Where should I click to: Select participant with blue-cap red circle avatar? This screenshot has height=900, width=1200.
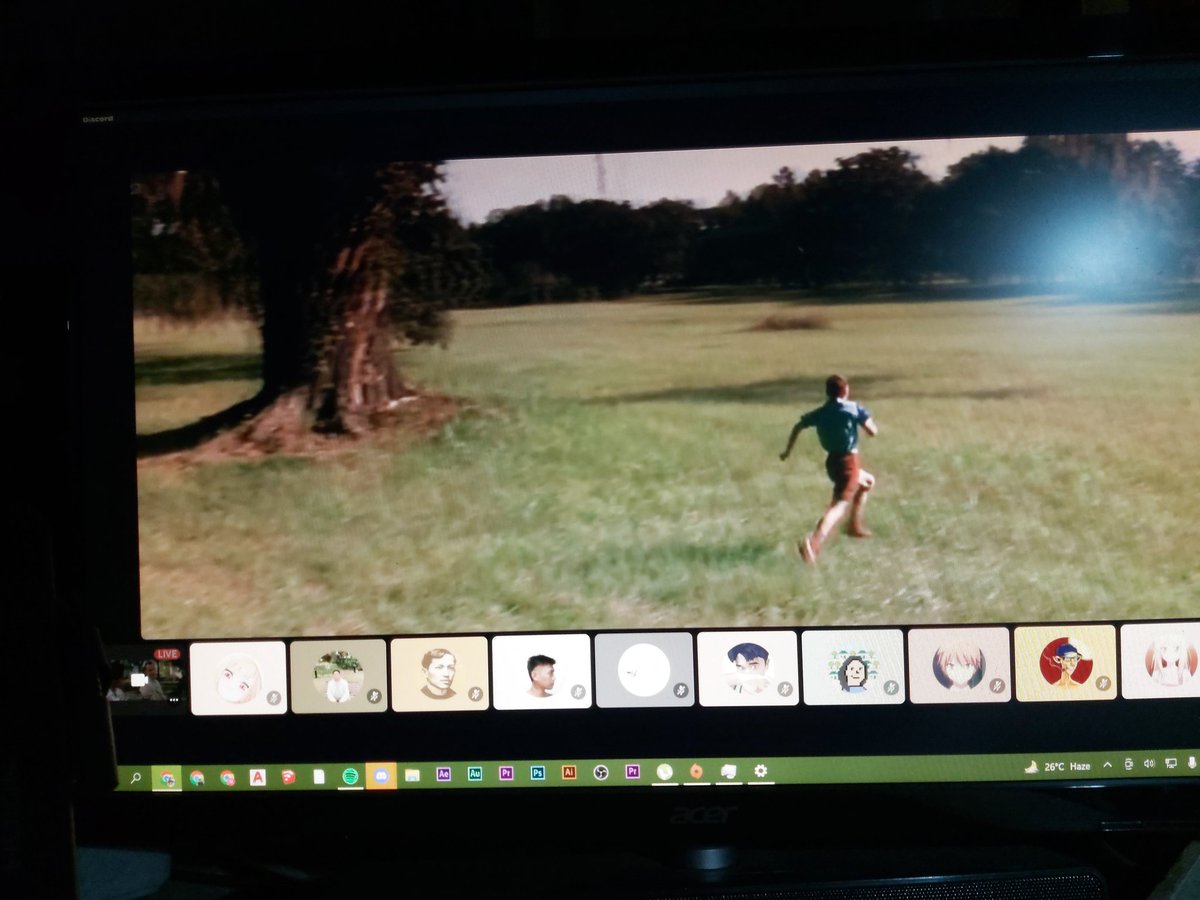tap(1065, 662)
